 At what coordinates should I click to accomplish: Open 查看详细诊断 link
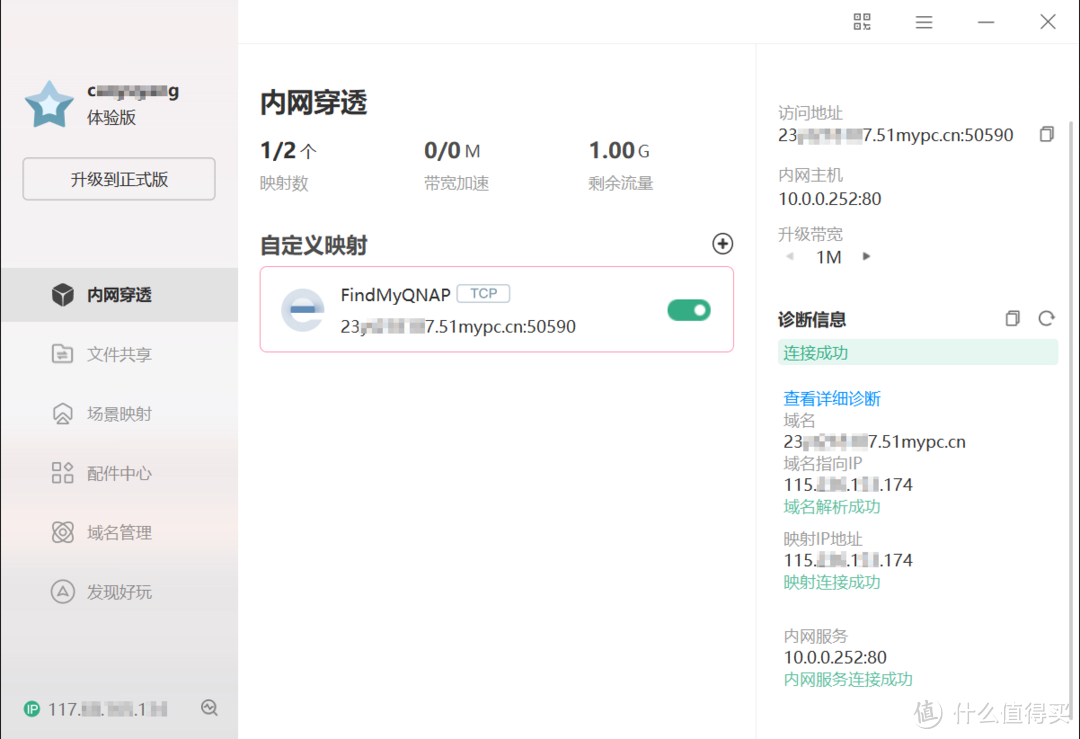(832, 398)
